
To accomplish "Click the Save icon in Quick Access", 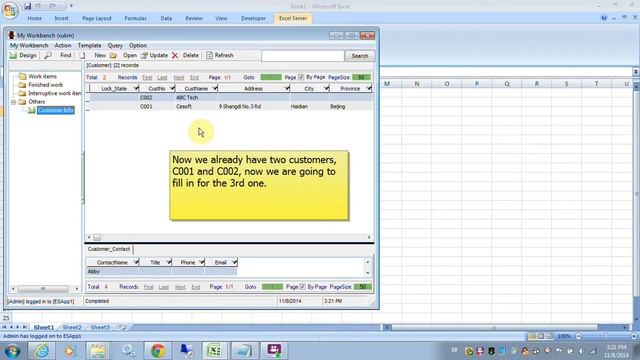I will 27,6.
